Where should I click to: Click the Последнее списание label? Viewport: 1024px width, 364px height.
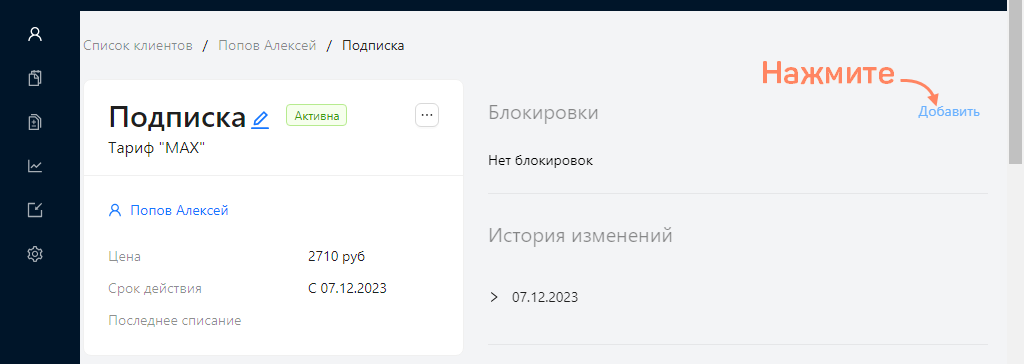[x=175, y=321]
